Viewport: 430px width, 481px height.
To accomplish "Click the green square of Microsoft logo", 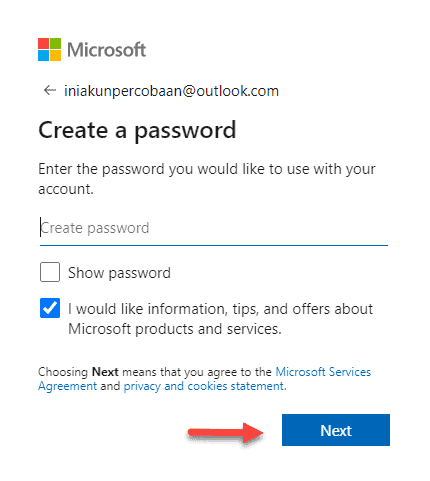I will point(55,44).
